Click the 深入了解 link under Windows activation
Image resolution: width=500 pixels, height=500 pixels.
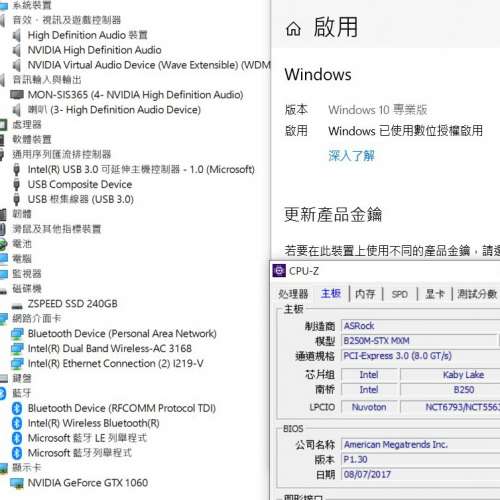[x=352, y=156]
